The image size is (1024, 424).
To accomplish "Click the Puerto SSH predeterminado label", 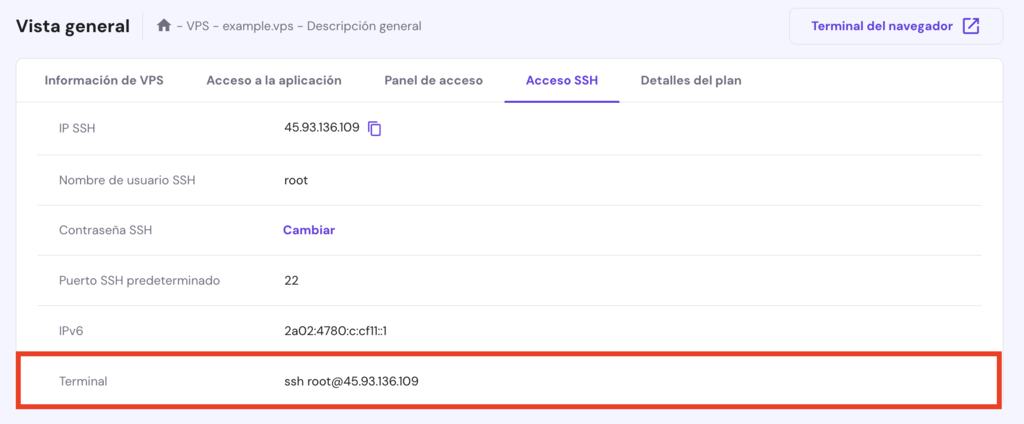I will [x=139, y=280].
